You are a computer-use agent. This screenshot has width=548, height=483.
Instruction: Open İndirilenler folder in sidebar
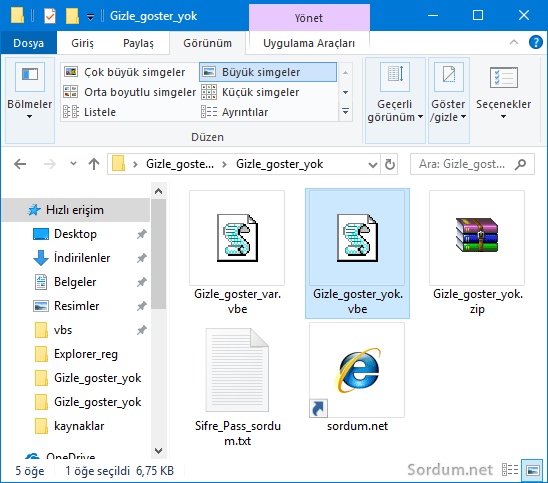click(x=82, y=258)
